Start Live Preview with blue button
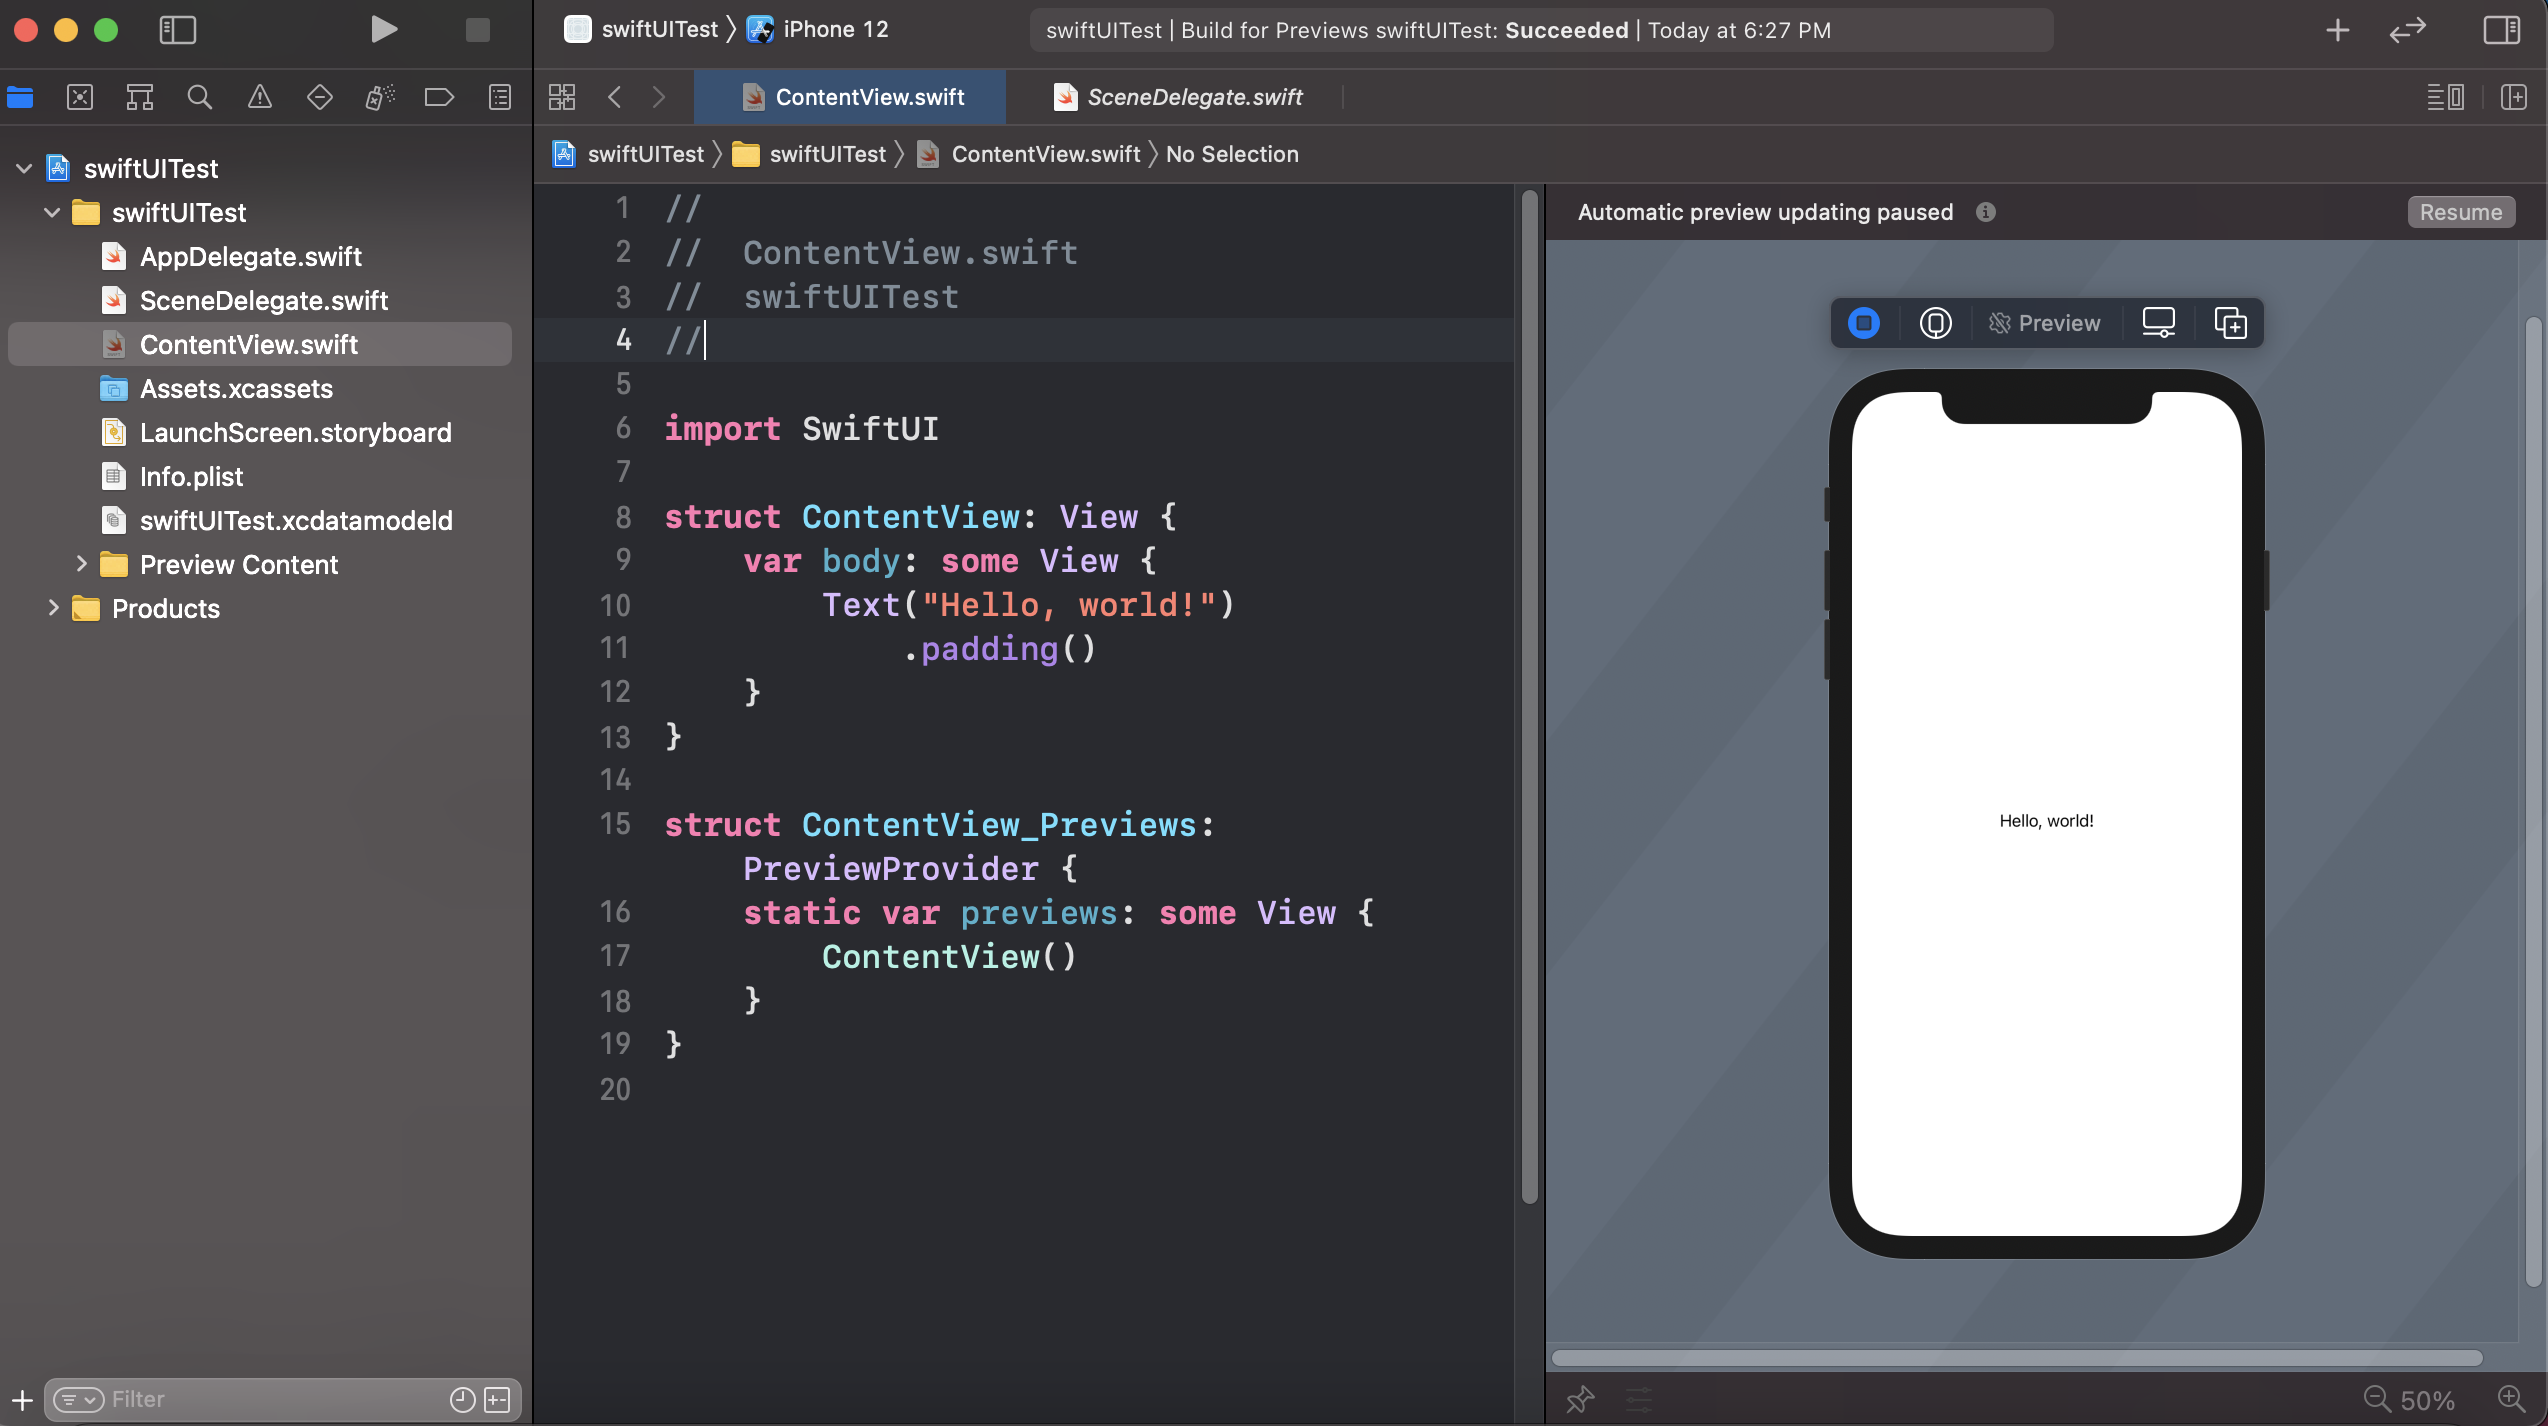Screen dimensions: 2548x1426 click(1864, 323)
